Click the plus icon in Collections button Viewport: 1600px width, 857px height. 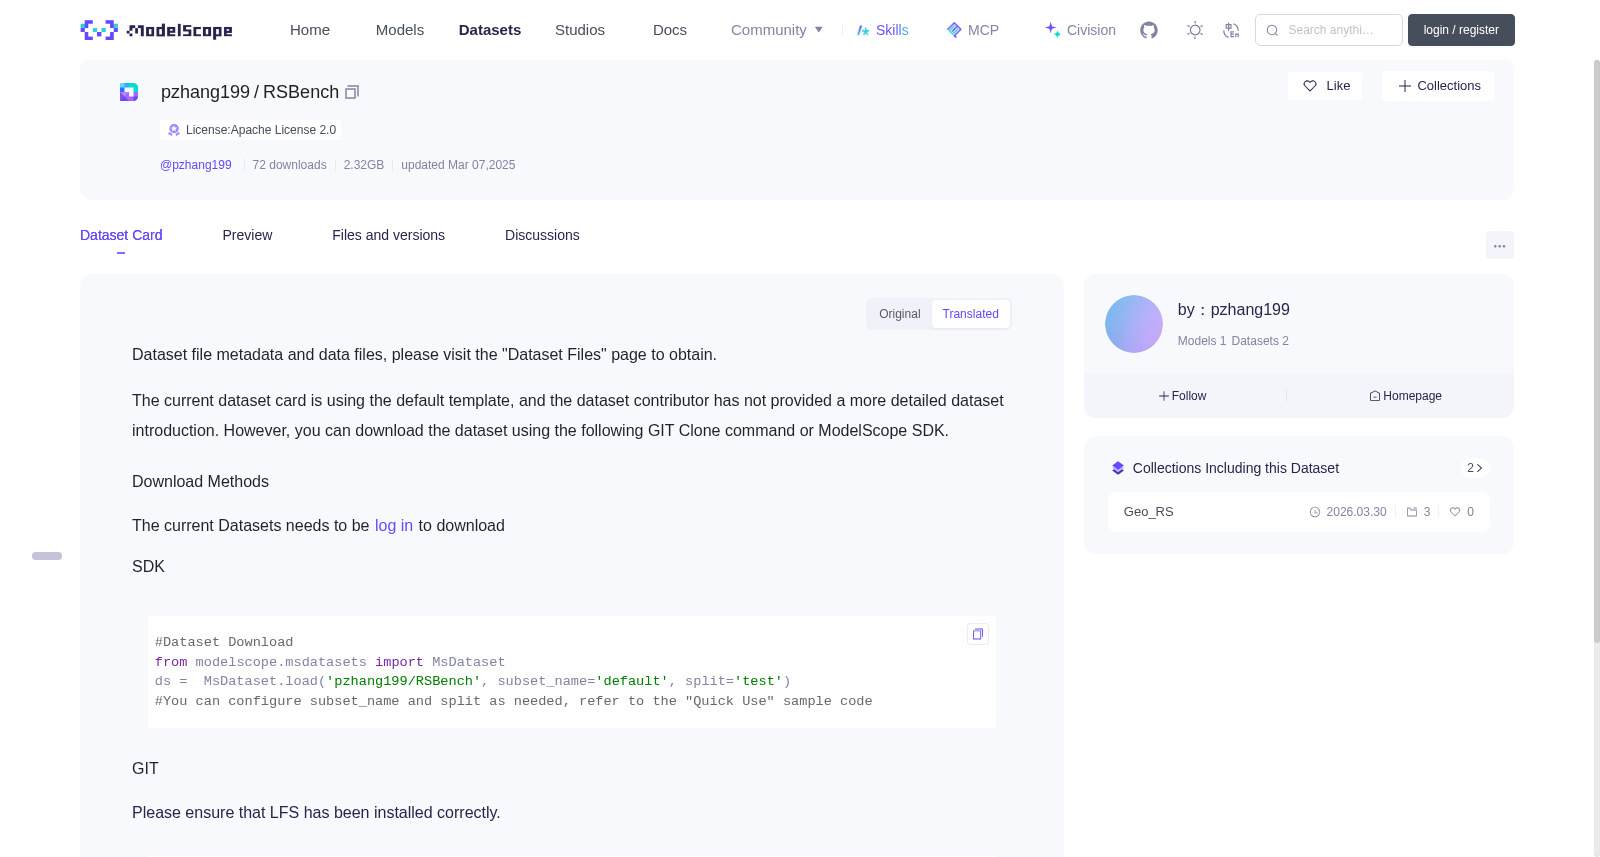coord(1405,86)
